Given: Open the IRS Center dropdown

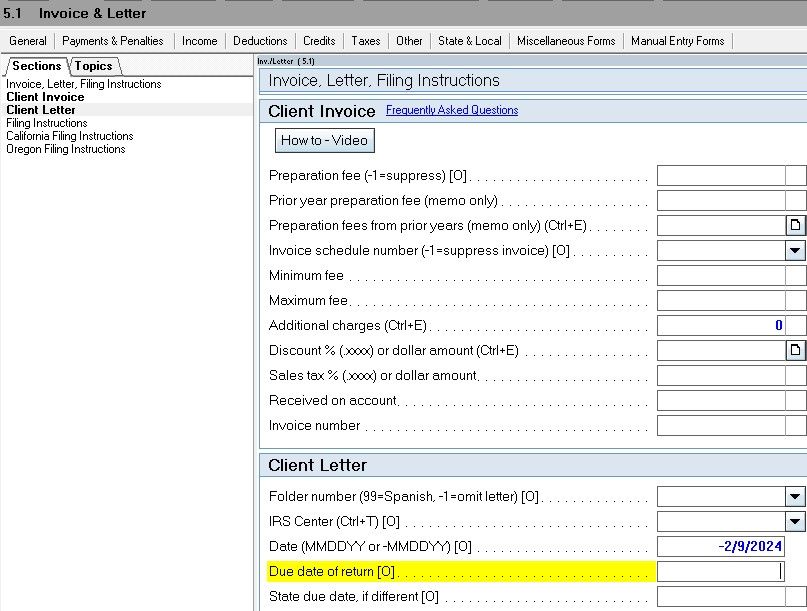Looking at the screenshot, I should point(795,521).
